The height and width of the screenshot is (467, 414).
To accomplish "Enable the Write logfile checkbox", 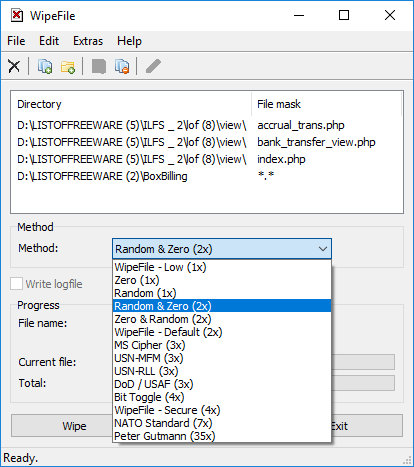I will pos(16,284).
